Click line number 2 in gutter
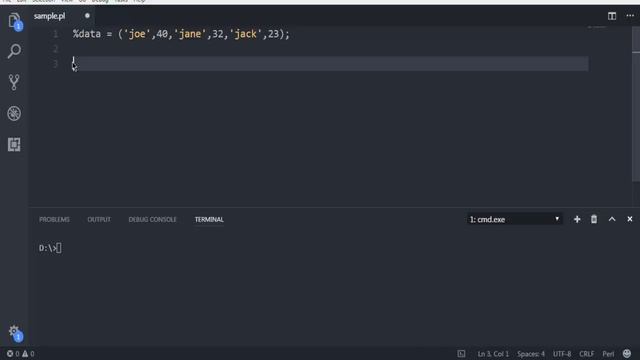This screenshot has width=640, height=360. point(56,49)
